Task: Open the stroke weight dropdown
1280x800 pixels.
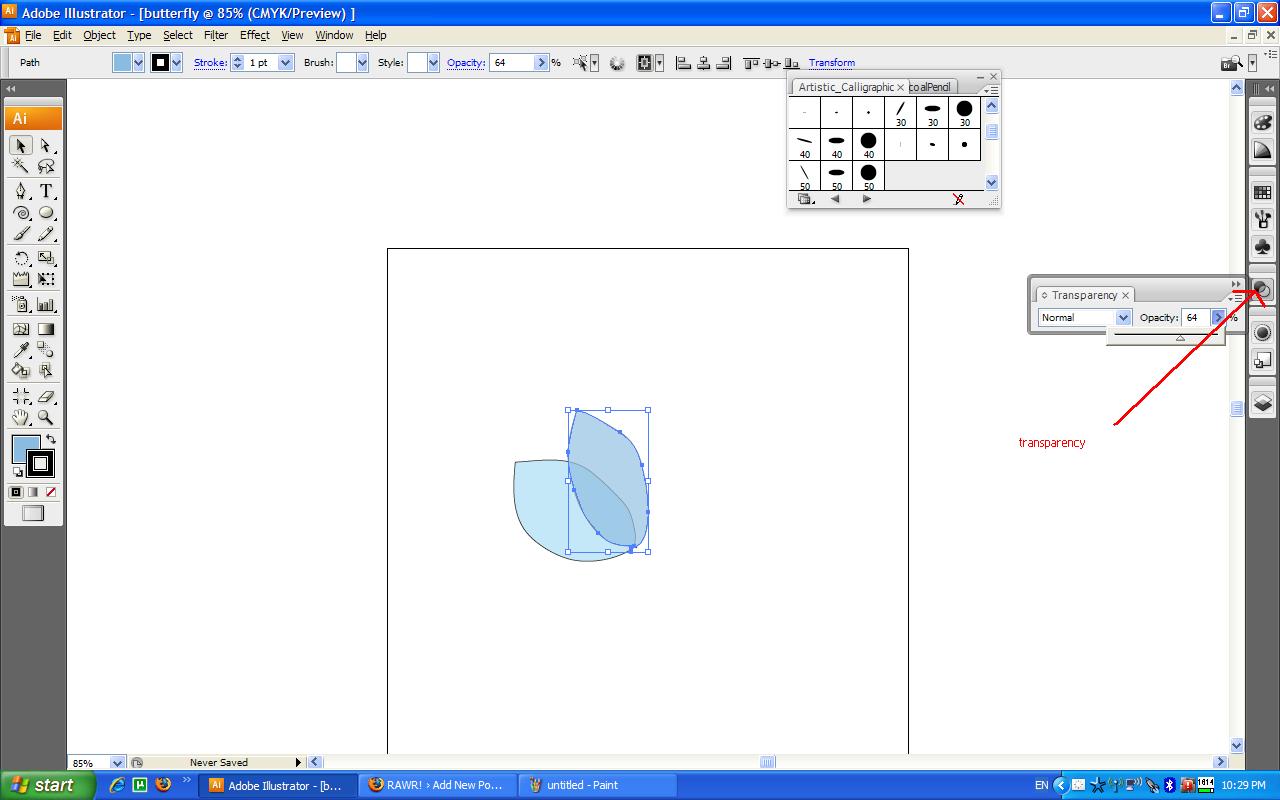Action: click(286, 63)
